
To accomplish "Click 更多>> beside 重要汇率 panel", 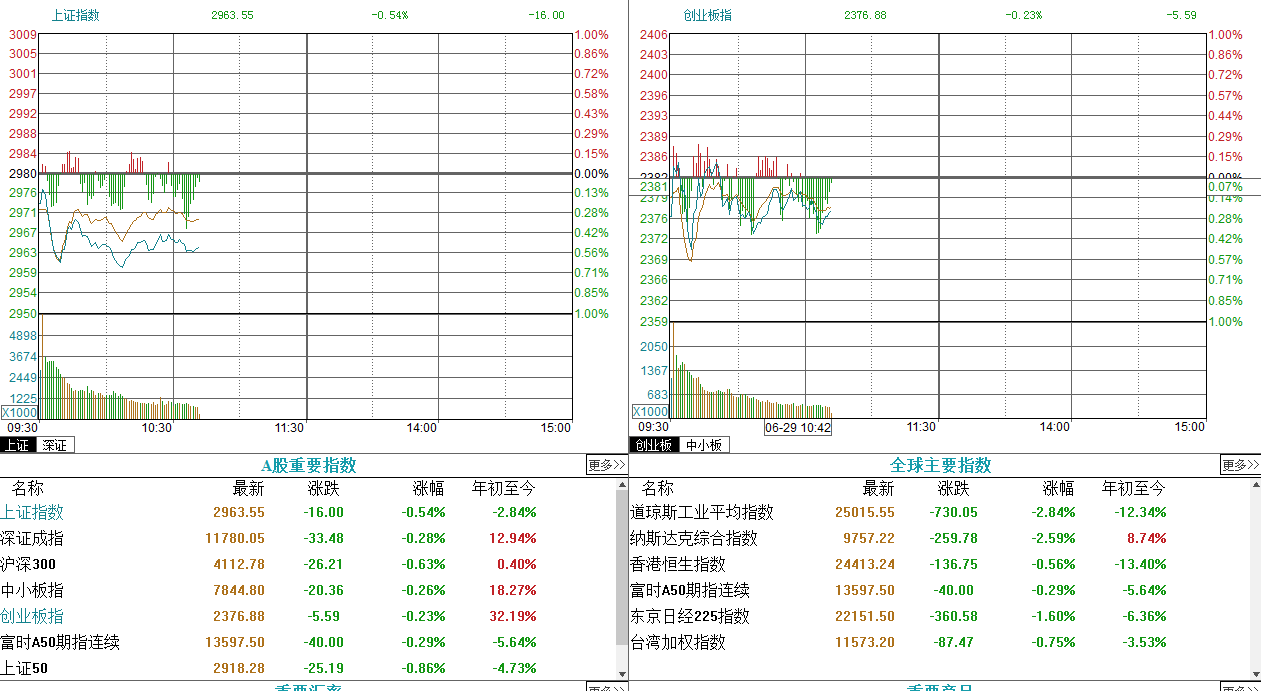I will (605, 687).
